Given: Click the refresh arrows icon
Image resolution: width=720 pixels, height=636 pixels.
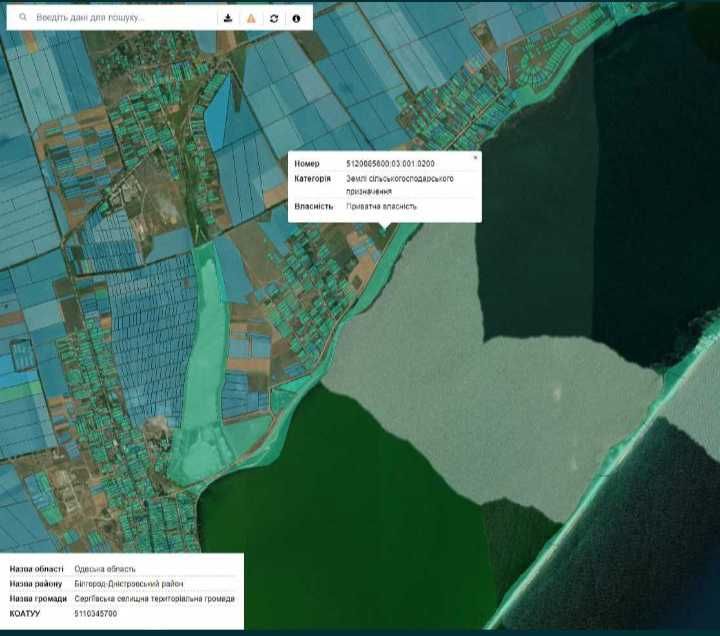Looking at the screenshot, I should (x=274, y=18).
